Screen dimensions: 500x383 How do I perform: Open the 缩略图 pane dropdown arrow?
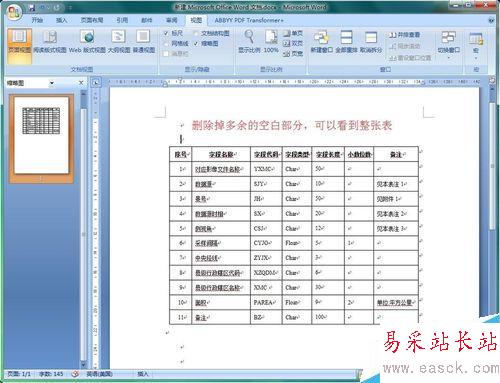pyautogui.click(x=52, y=83)
